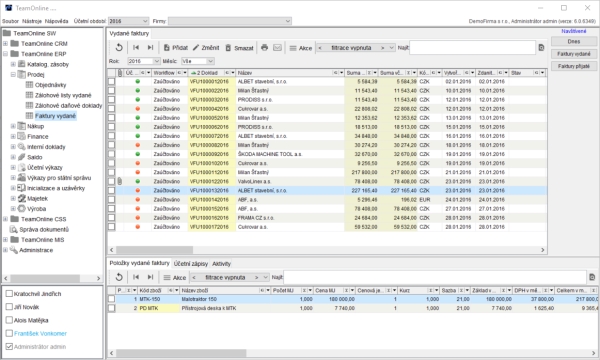Click the Dnes button
This screenshot has height=360, width=600.
click(x=574, y=41)
